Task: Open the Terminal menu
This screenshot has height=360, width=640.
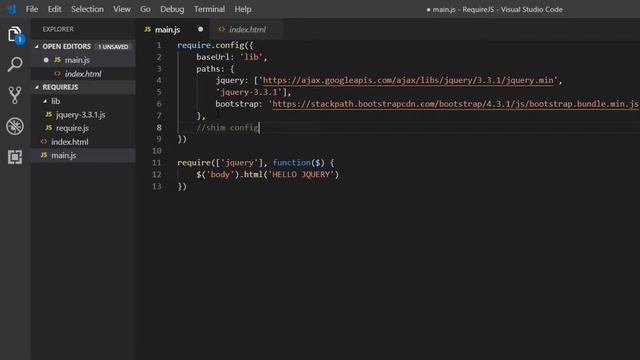Action: pos(209,9)
